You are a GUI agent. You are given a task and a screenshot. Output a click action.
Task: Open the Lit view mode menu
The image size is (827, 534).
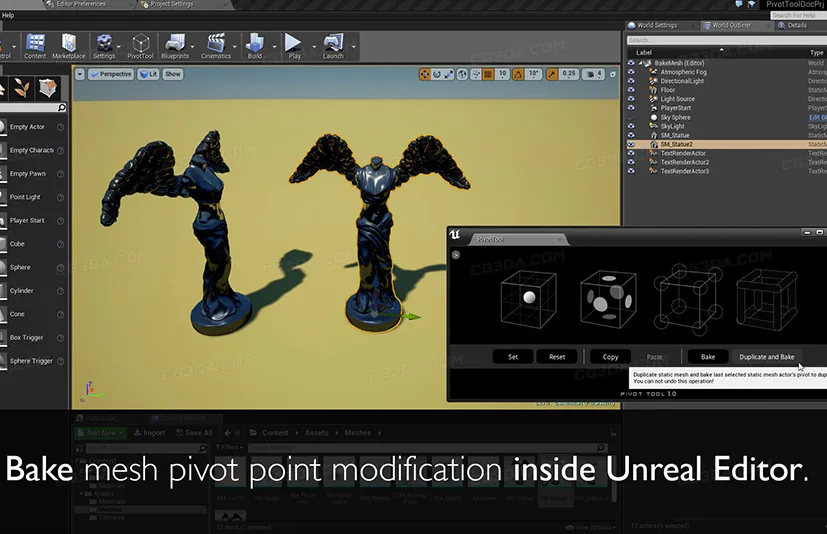click(148, 74)
